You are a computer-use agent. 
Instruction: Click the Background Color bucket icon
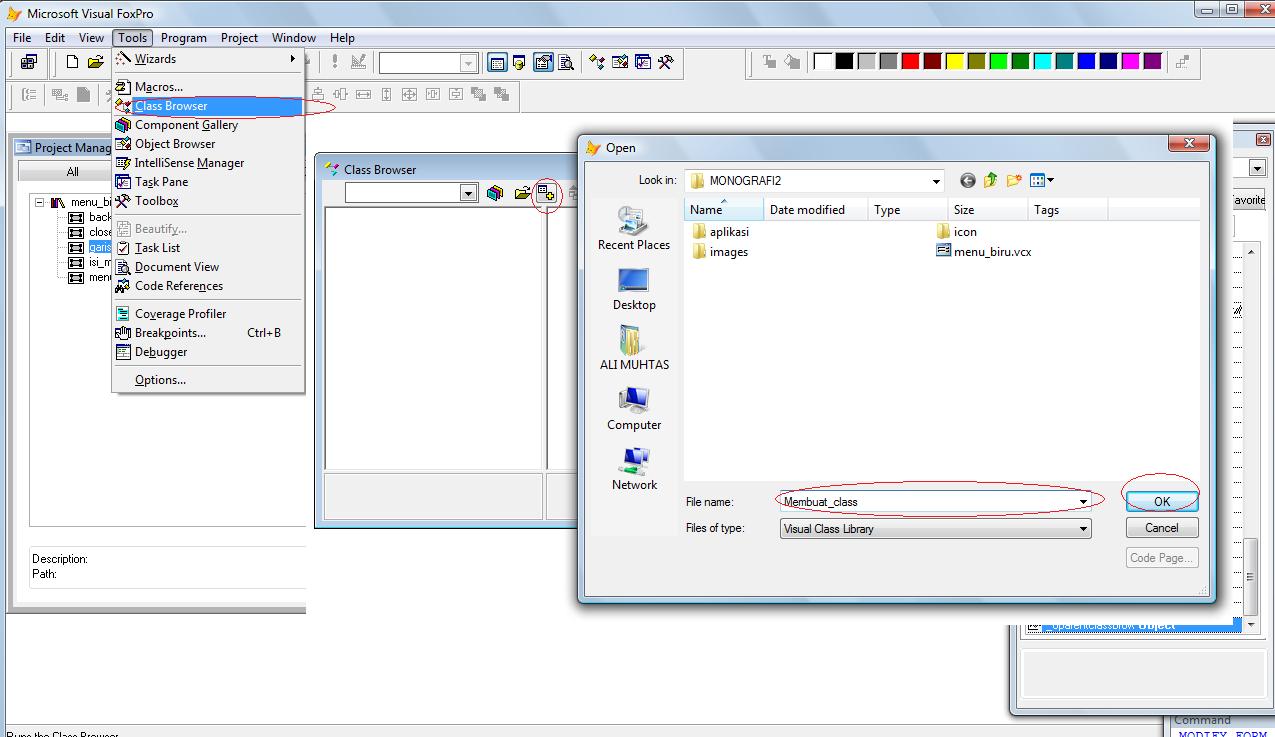pyautogui.click(x=793, y=62)
